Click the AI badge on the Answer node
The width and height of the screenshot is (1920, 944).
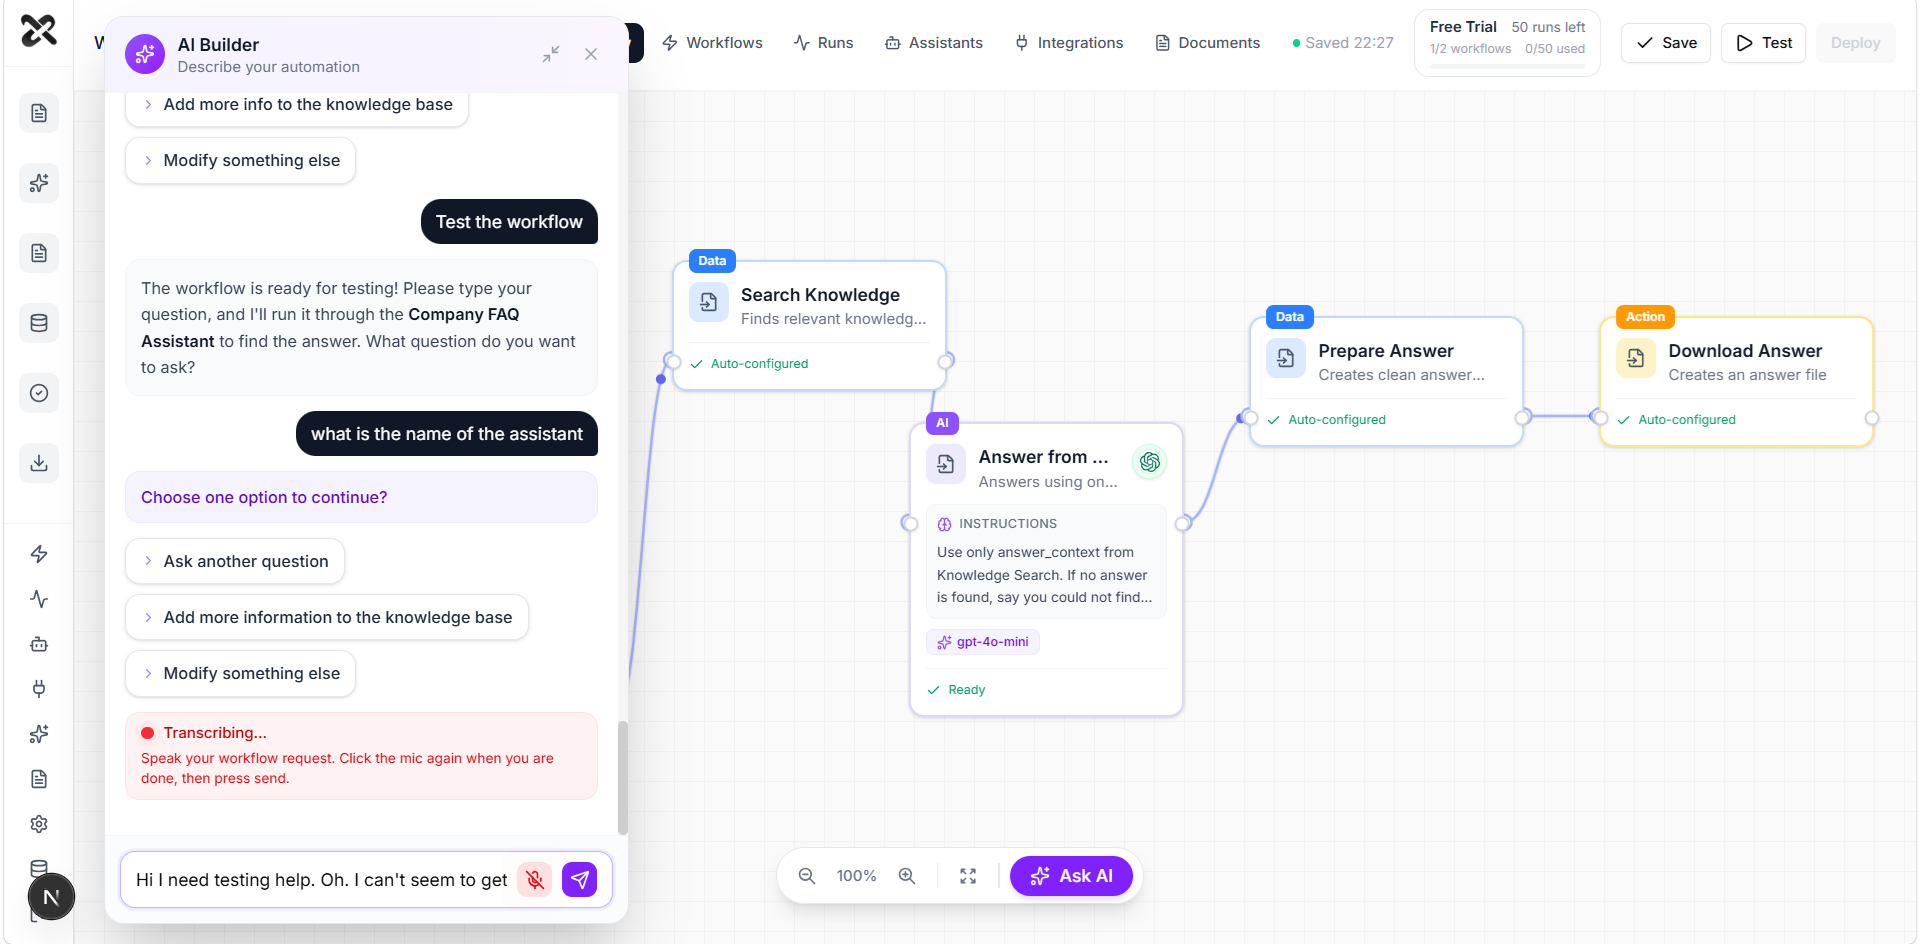click(x=942, y=423)
